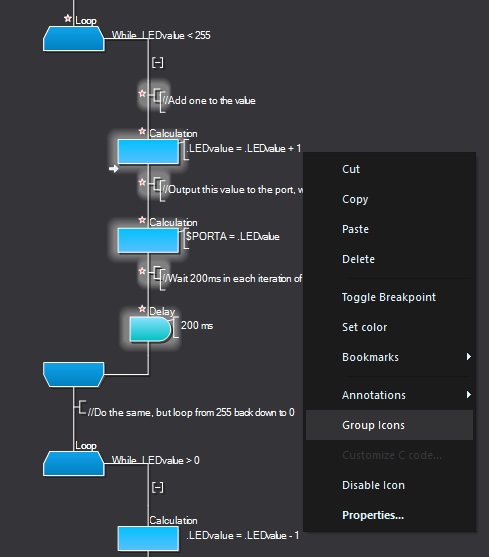This screenshot has height=557, width=489.
Task: Click the '.LEDvalue = .LEDvalue - 1' expression text
Action: click(x=243, y=535)
